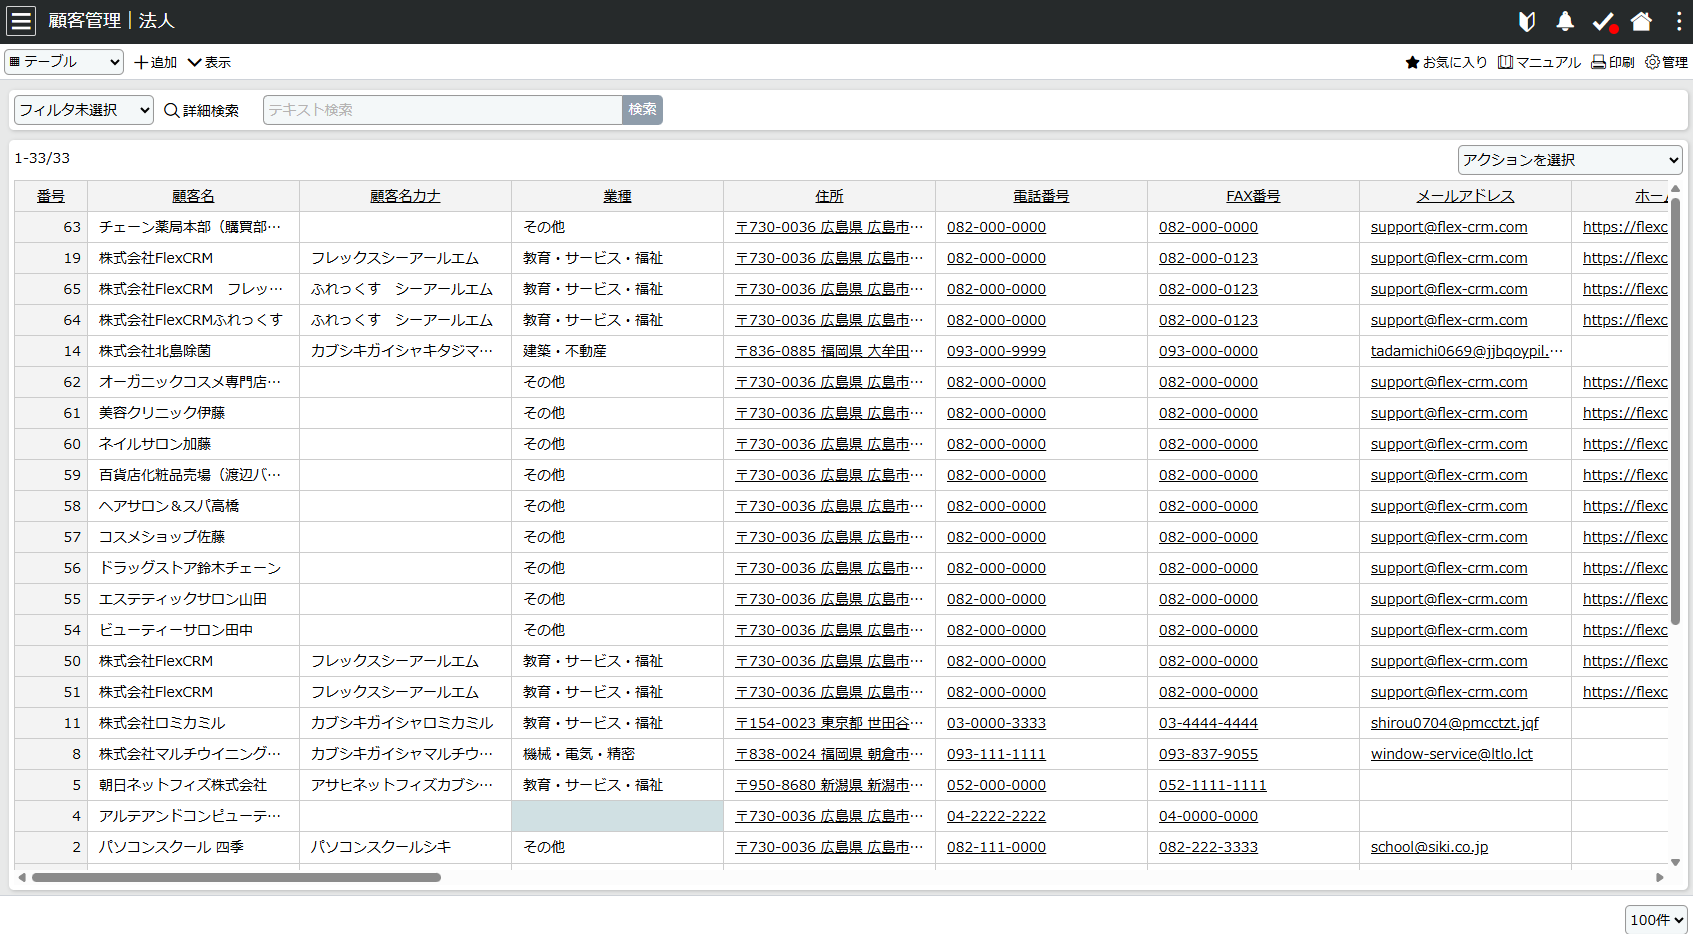Click the beginner's guide leaf icon
The height and width of the screenshot is (934, 1693).
[1527, 20]
